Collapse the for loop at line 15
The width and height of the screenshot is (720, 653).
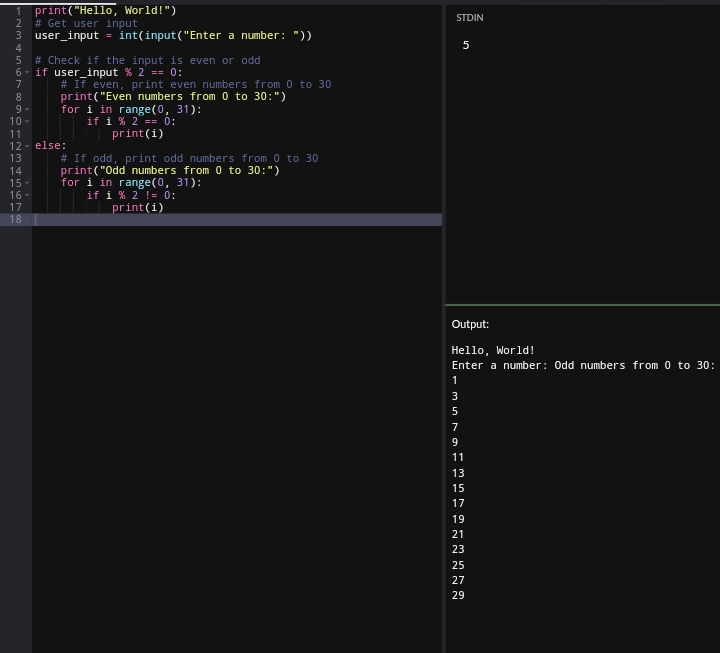[27, 183]
